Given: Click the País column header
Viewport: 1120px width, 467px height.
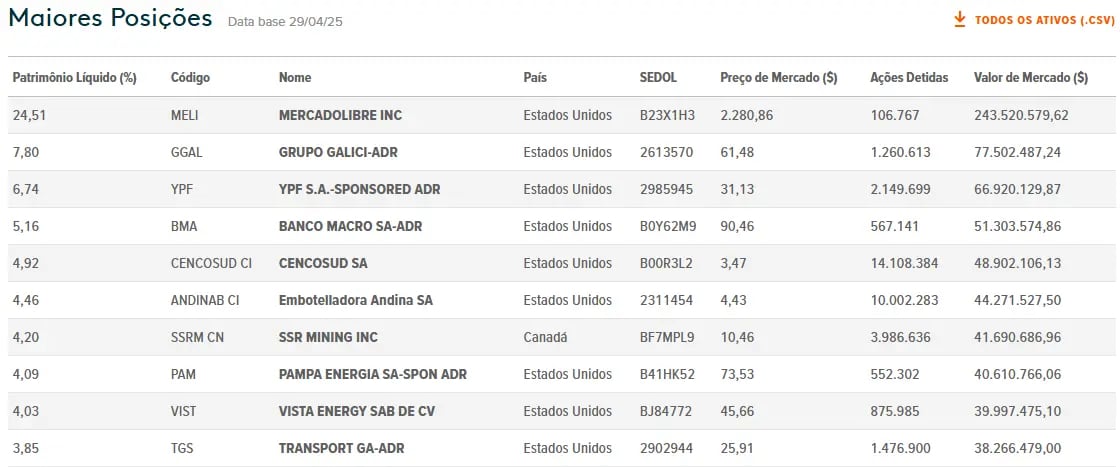Looking at the screenshot, I should click(x=535, y=77).
